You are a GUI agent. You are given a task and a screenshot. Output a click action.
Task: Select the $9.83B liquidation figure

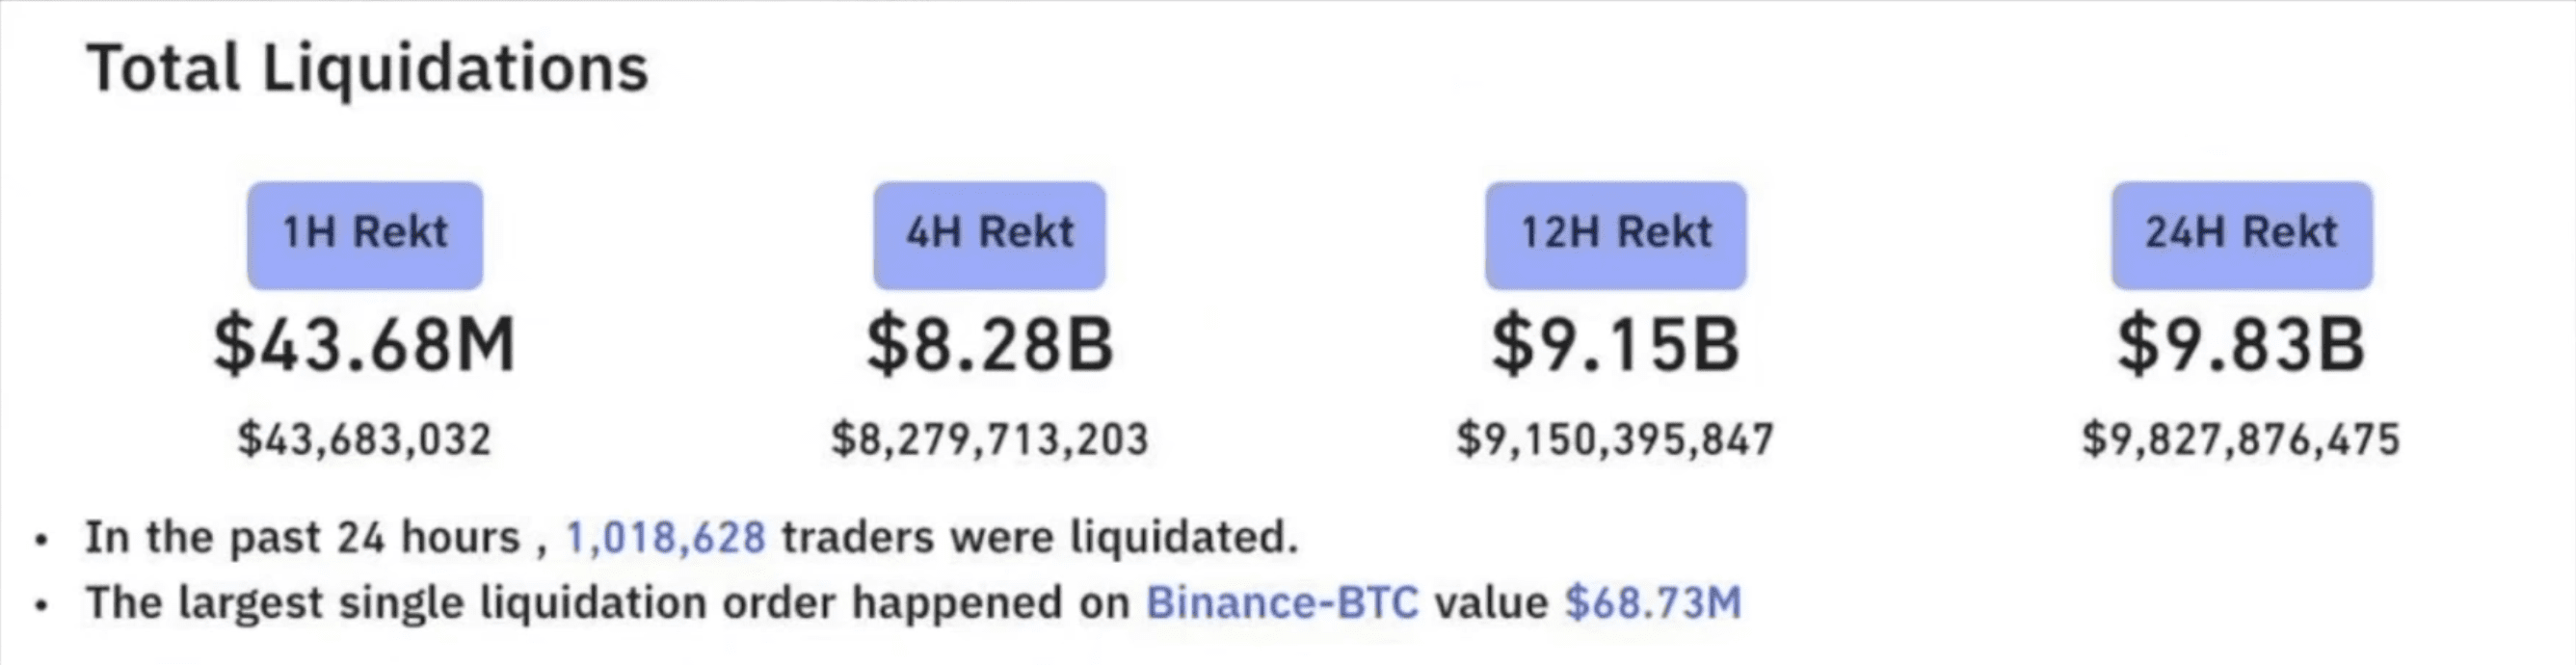[x=2241, y=345]
